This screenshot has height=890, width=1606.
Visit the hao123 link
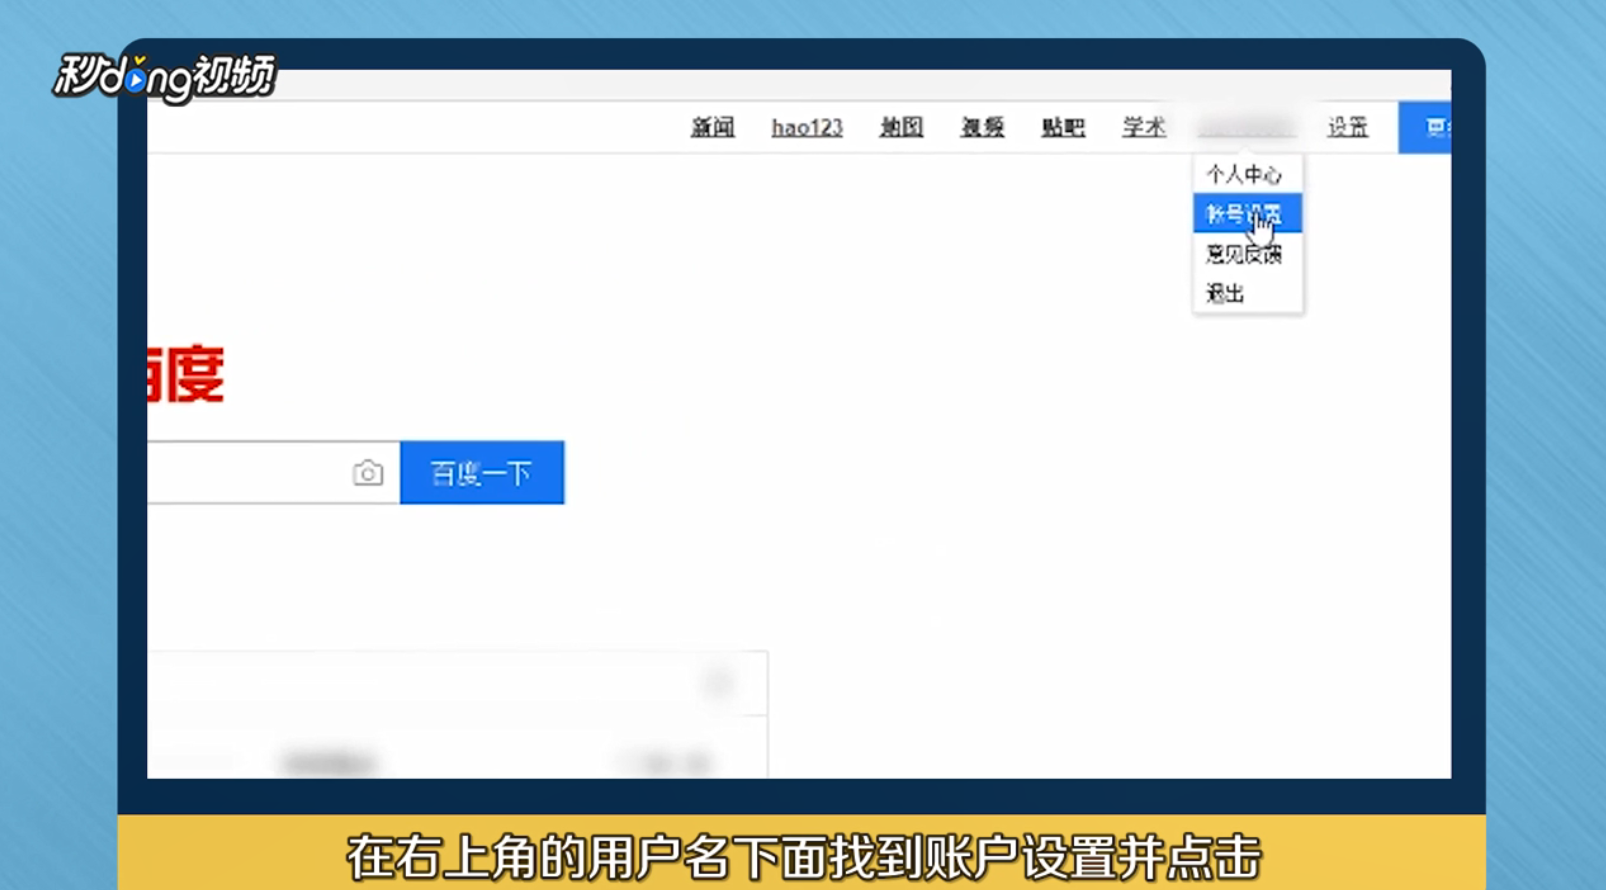(x=807, y=127)
